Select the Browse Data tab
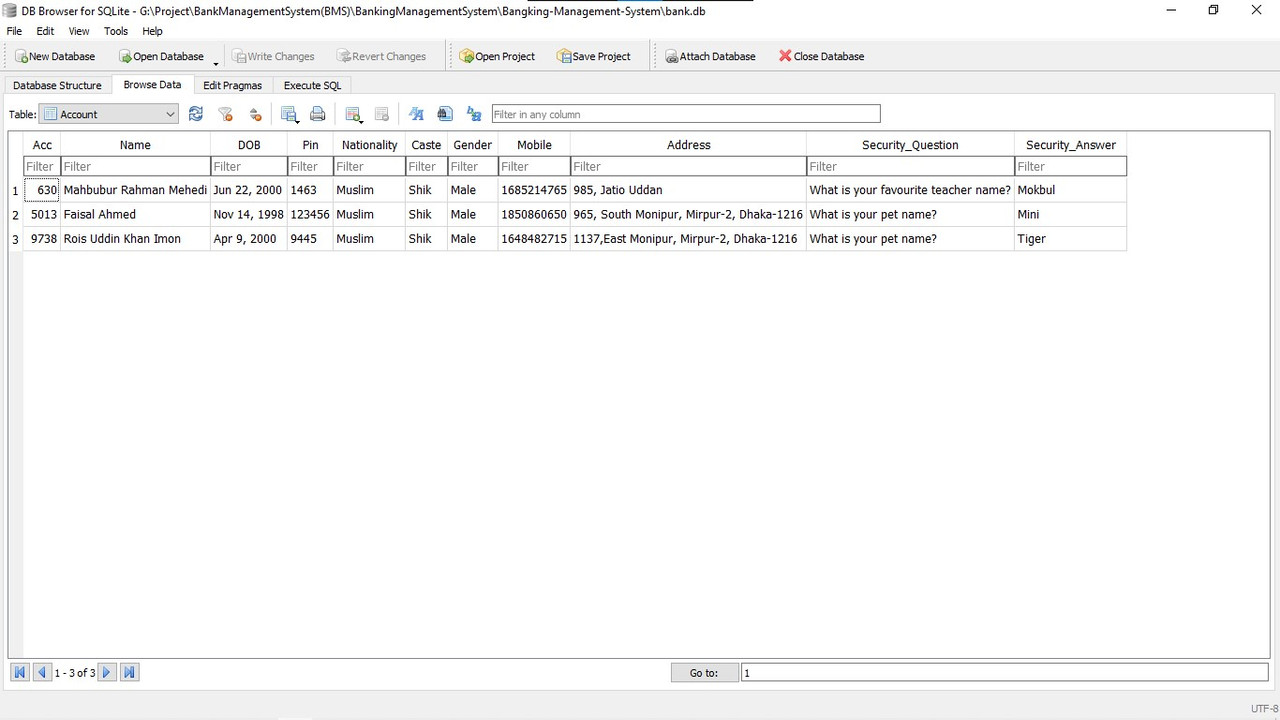This screenshot has height=720, width=1280. coord(152,85)
